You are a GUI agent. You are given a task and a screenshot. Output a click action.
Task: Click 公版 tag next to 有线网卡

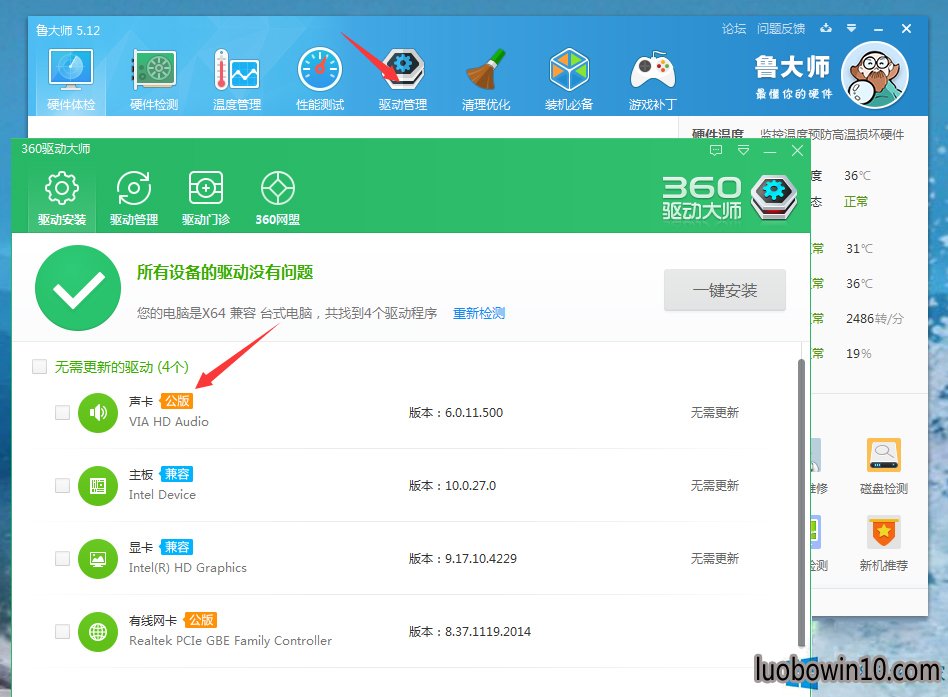tap(201, 620)
